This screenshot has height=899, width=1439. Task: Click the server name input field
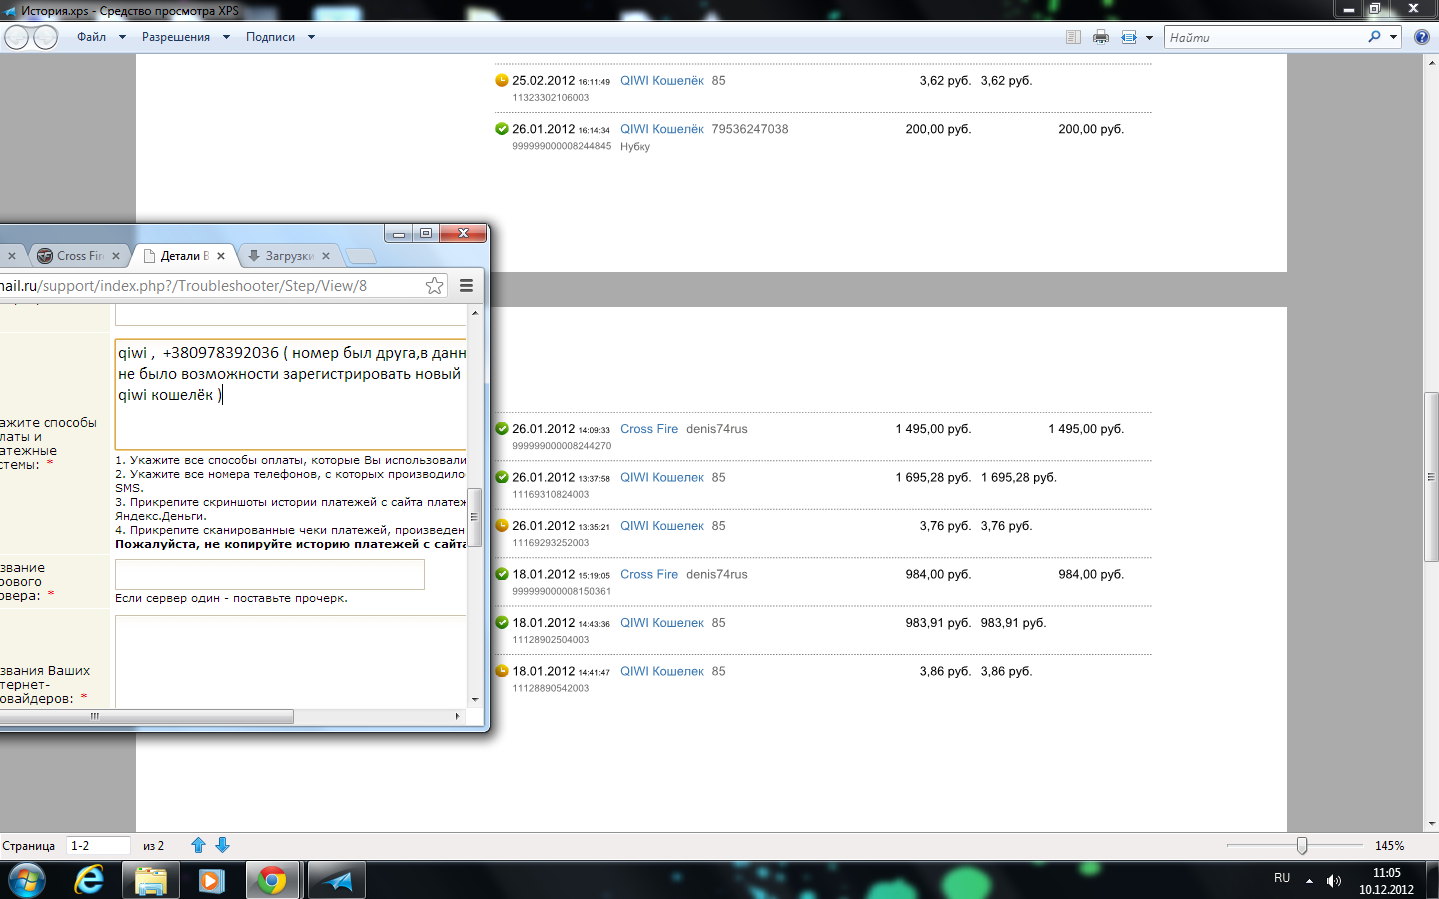pos(270,575)
